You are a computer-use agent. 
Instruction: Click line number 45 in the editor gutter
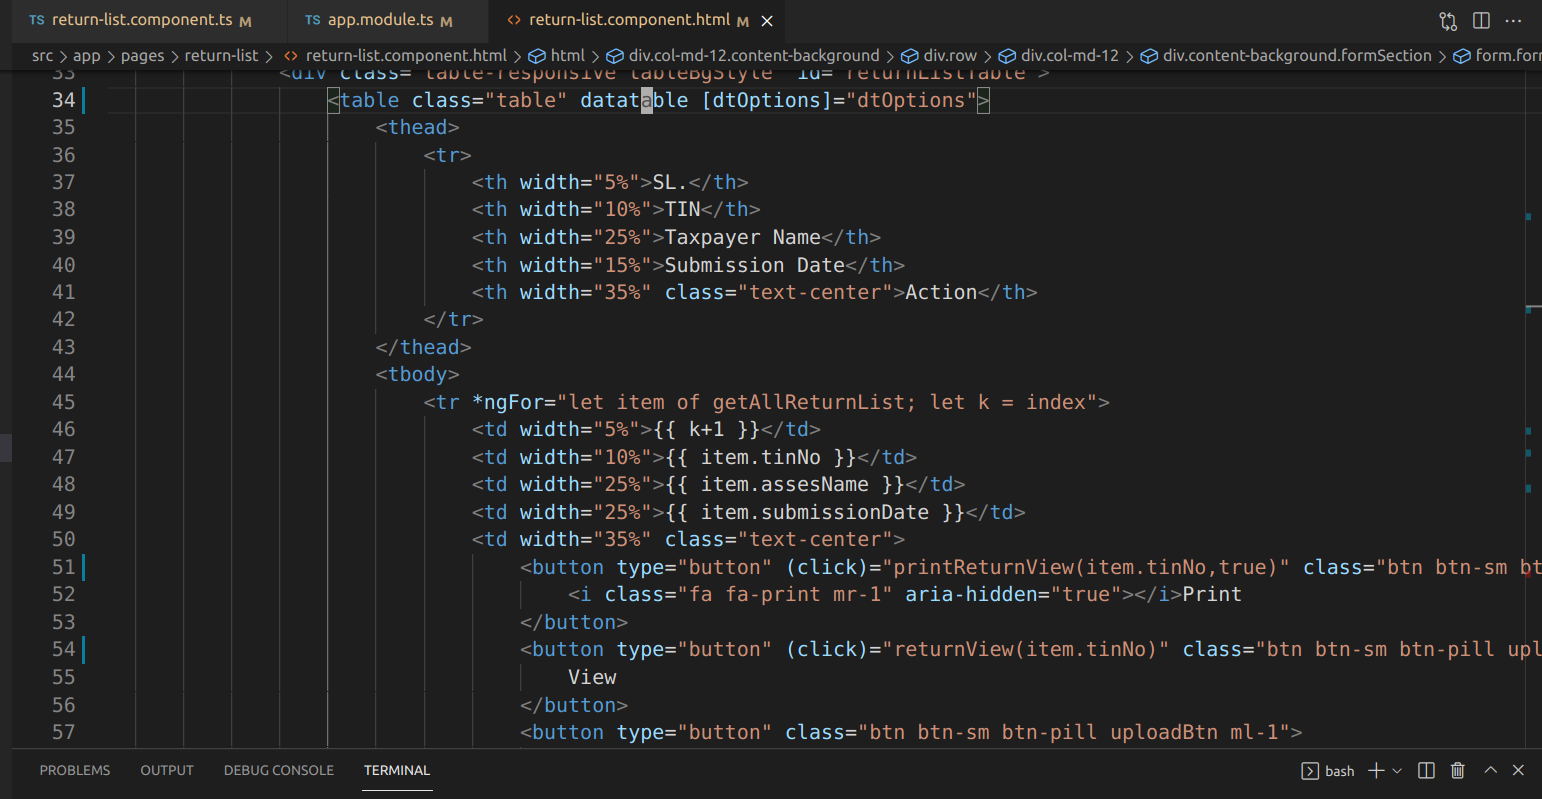pos(63,401)
